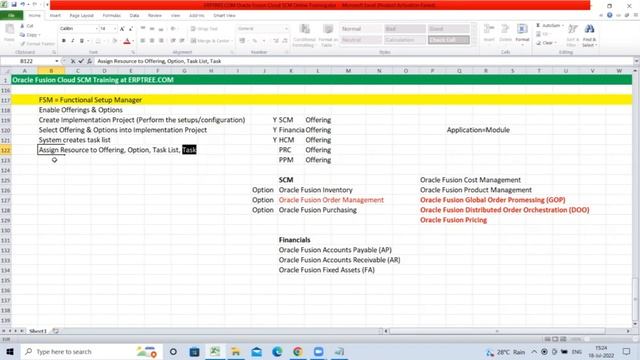640x360 pixels.
Task: Click AutoSum sigma icon
Action: click(538, 25)
